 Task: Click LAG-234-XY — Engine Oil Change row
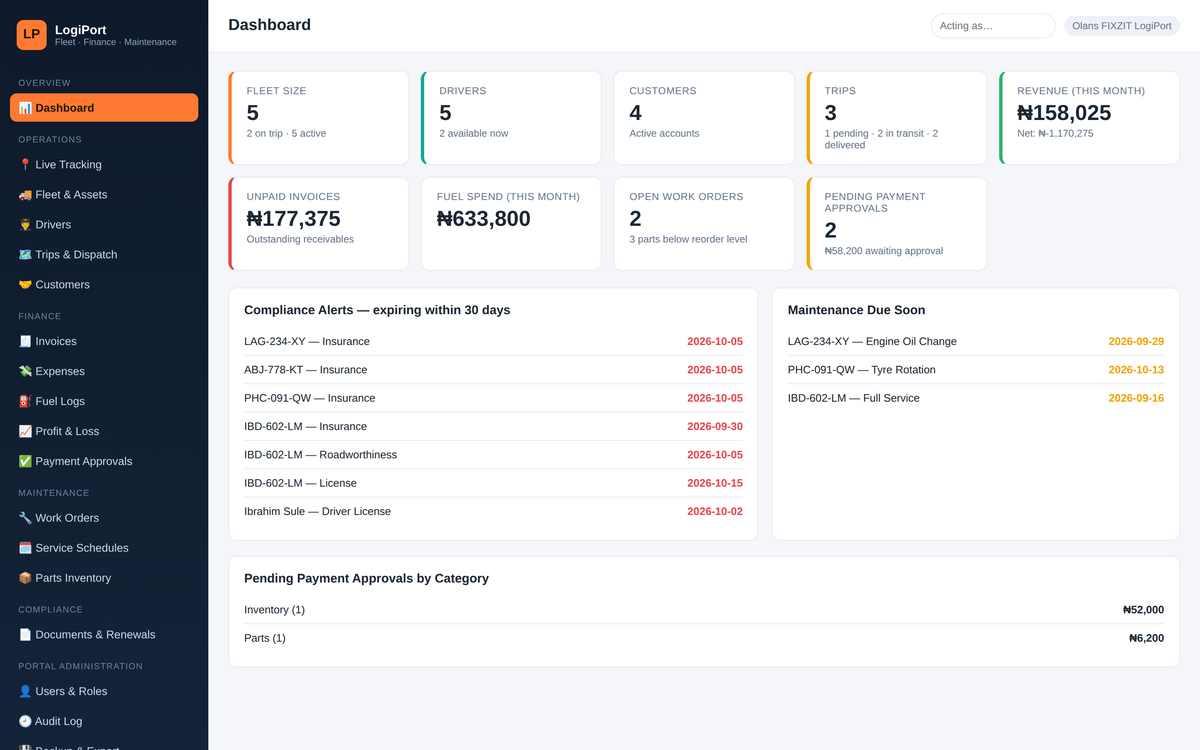976,342
